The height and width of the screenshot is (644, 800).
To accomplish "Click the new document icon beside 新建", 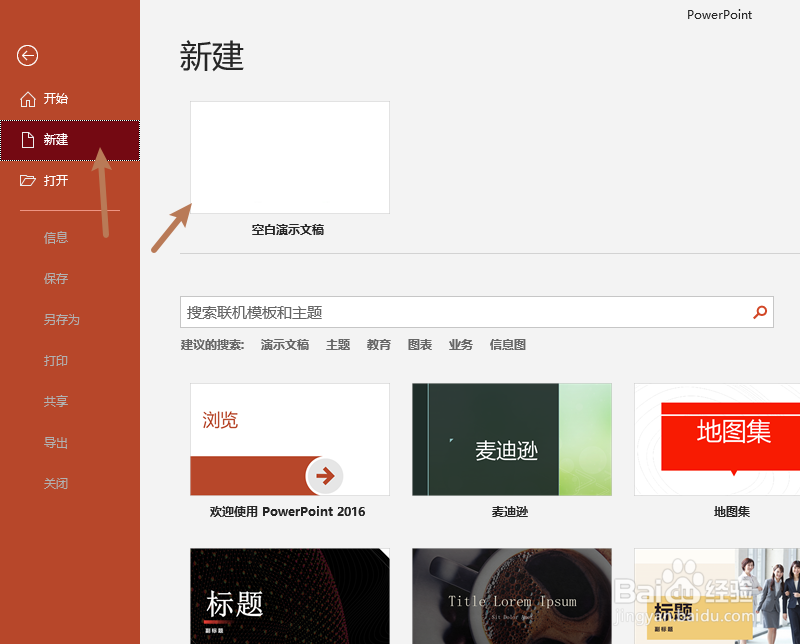I will (x=28, y=140).
